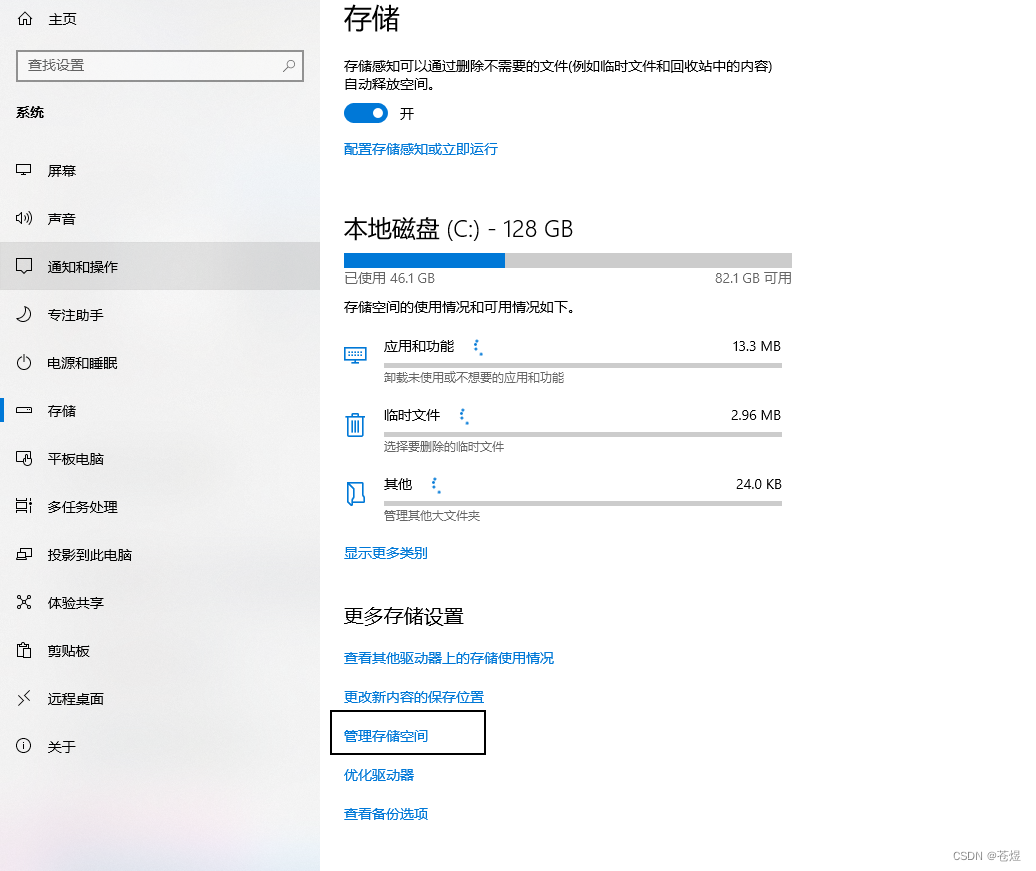Click the 剪贴板 clipboard icon
The width and height of the screenshot is (1036, 871).
coord(24,650)
